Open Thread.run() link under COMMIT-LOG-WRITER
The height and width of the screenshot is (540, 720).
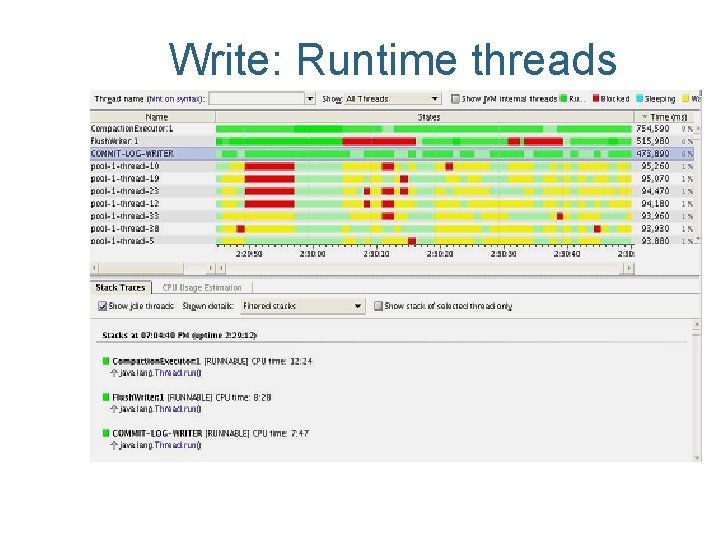178,445
